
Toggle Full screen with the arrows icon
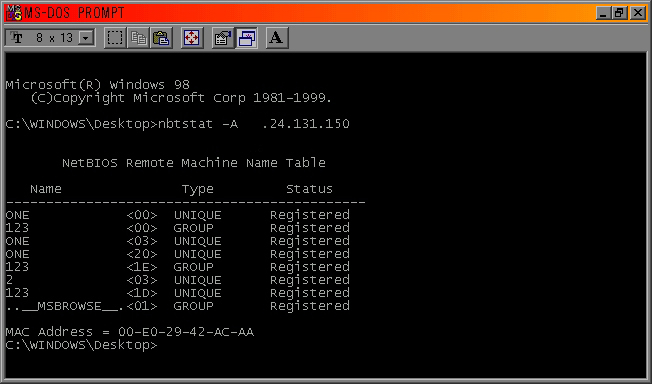tap(192, 38)
